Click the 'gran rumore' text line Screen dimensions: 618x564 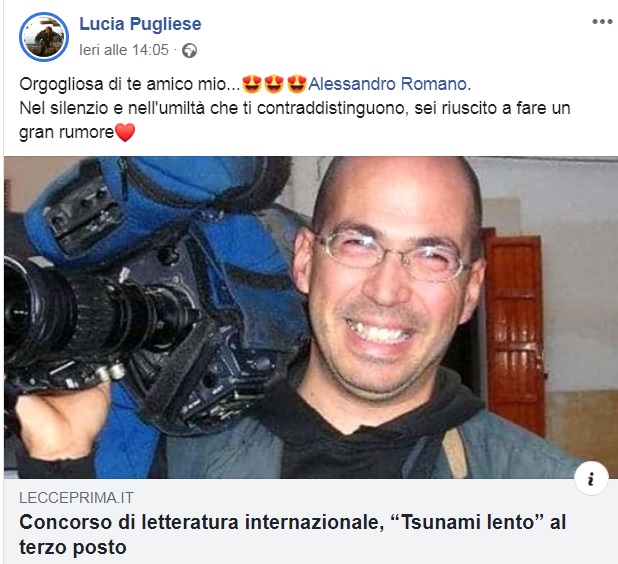tap(67, 132)
